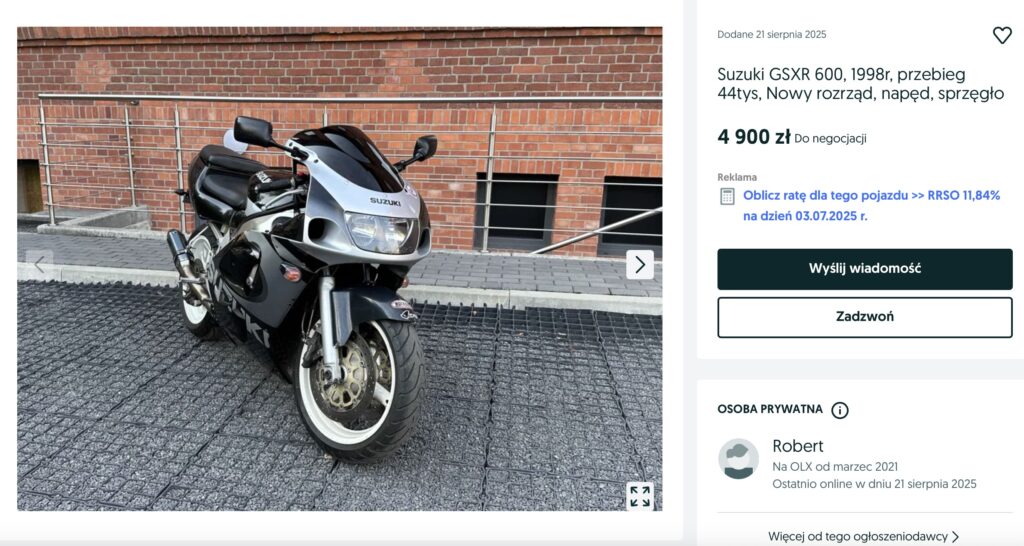Select seller name Robert
The width and height of the screenshot is (1024, 546).
(797, 446)
